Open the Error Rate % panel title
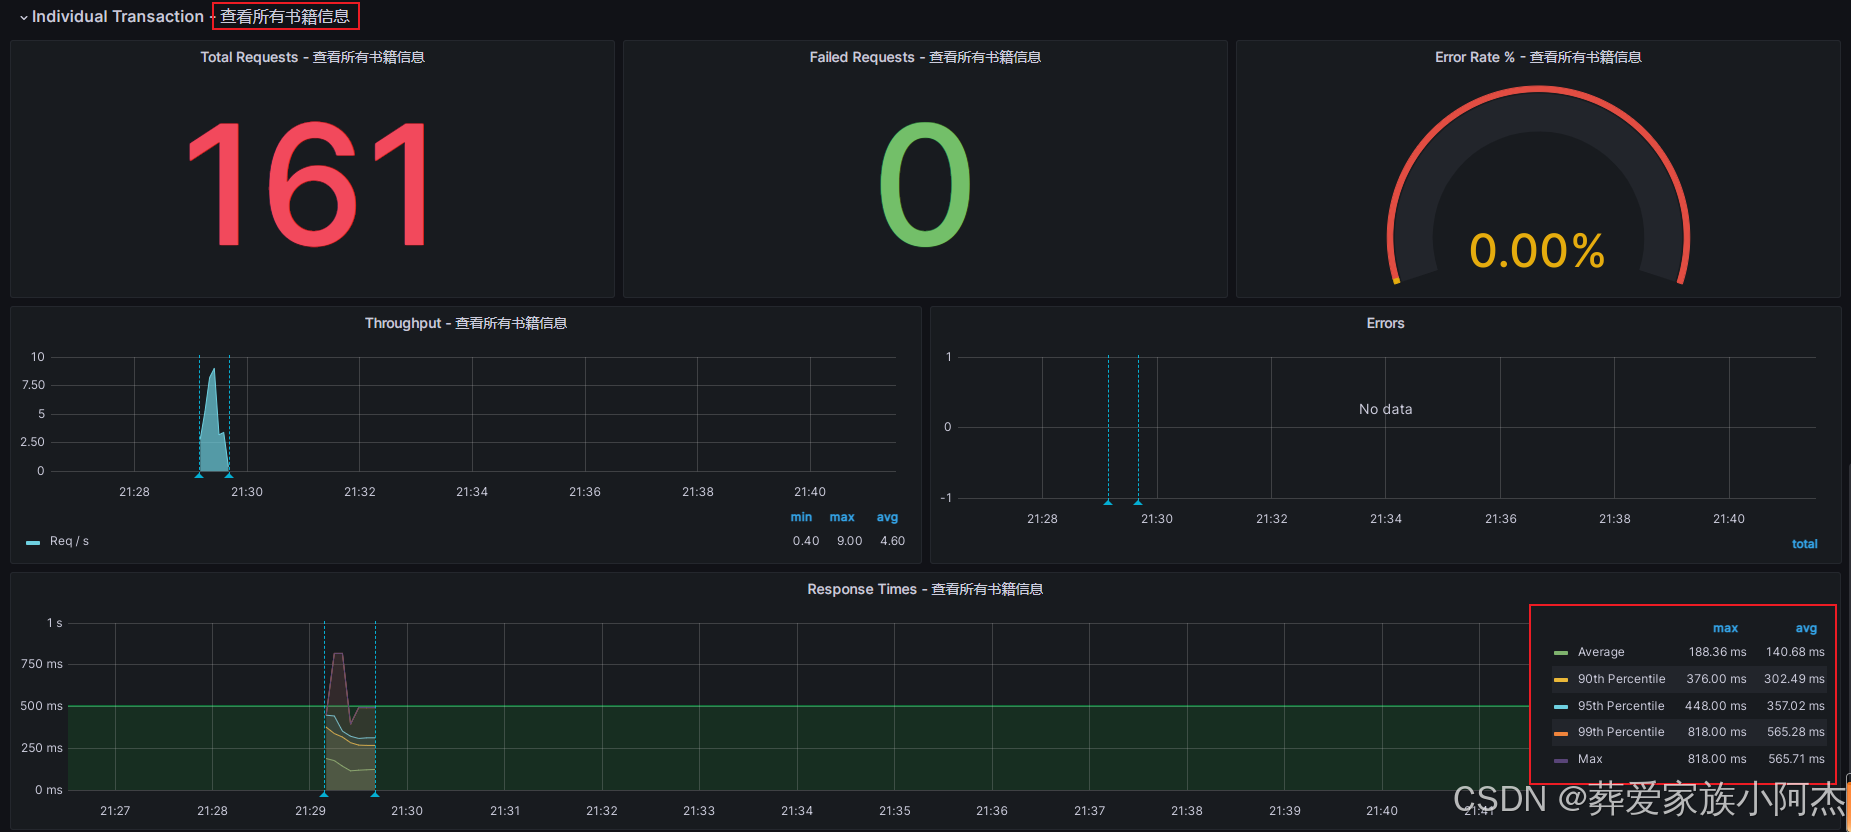This screenshot has height=832, width=1851. [x=1538, y=58]
